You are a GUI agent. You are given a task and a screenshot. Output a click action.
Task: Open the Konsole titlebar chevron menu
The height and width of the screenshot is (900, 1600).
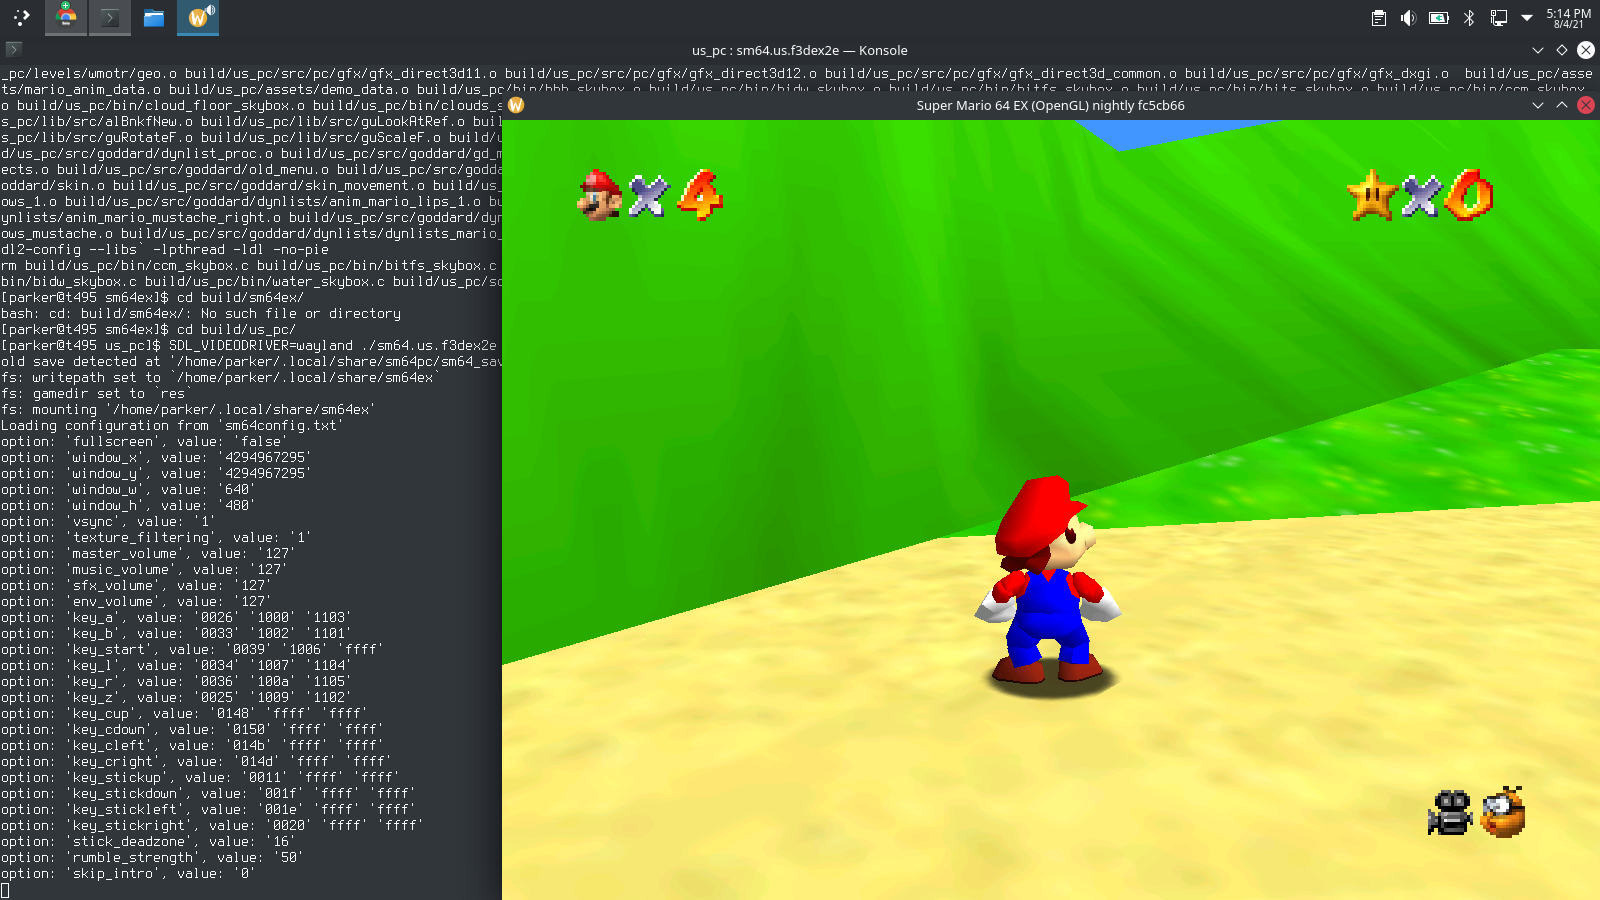pos(1538,50)
